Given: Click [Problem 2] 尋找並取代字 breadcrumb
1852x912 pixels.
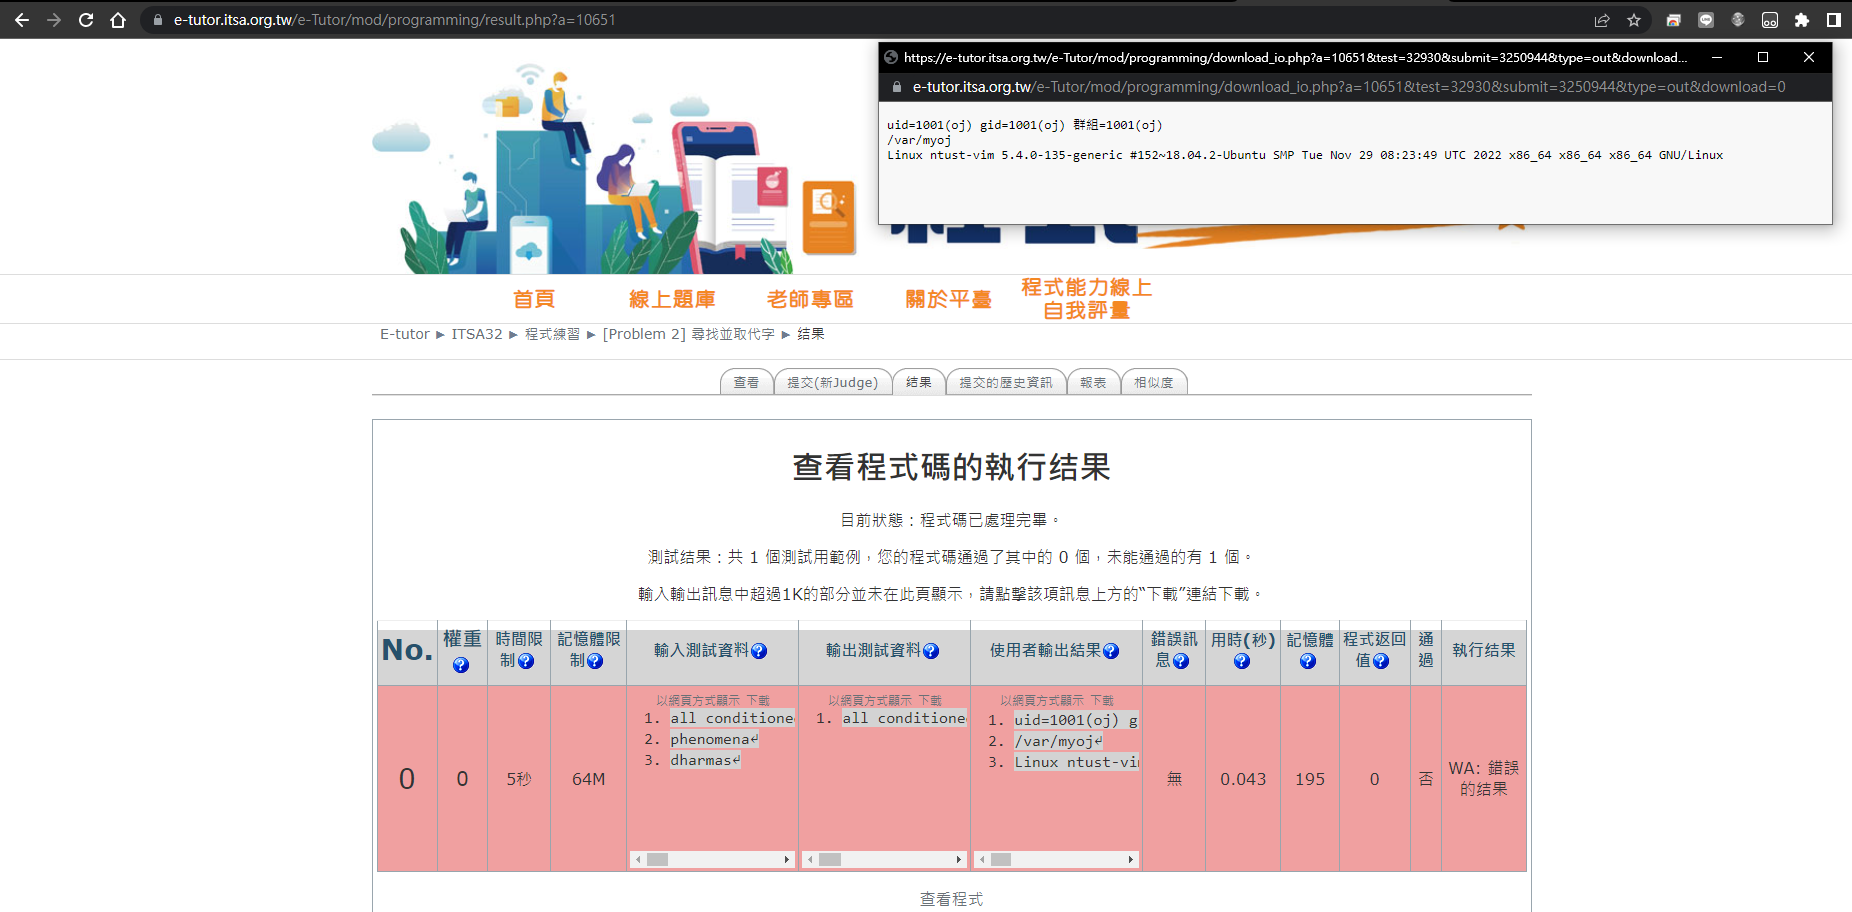Looking at the screenshot, I should click(688, 334).
